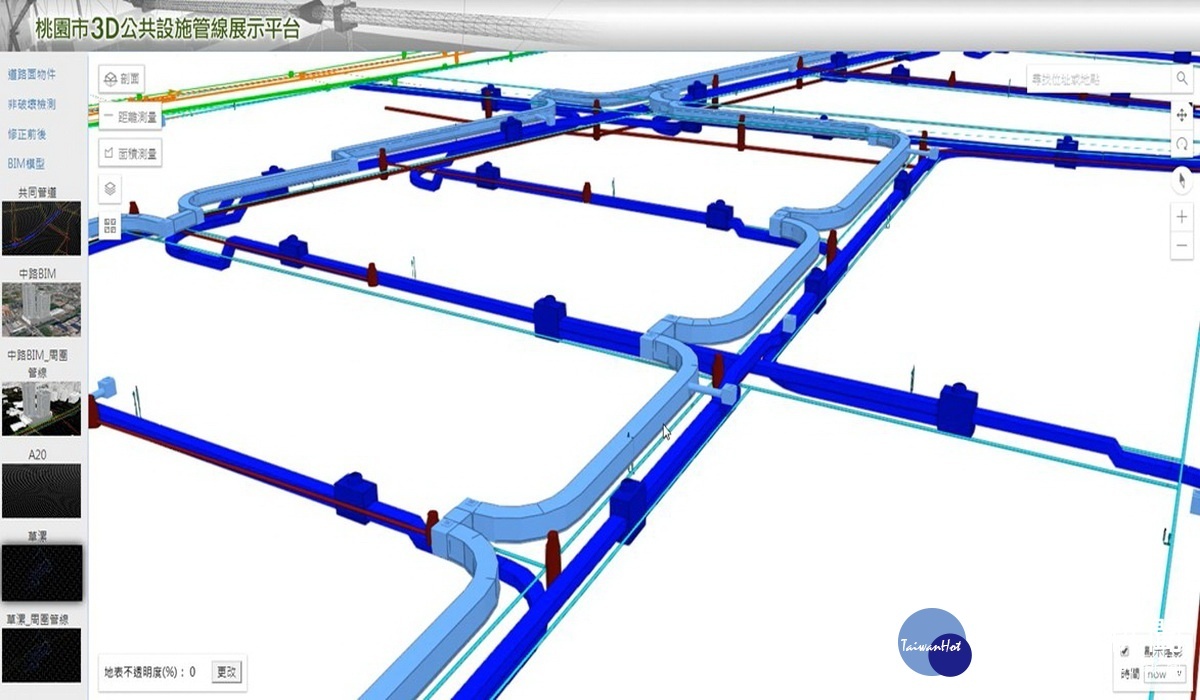
Task: Open the time dropdown showing now
Action: click(x=1164, y=674)
